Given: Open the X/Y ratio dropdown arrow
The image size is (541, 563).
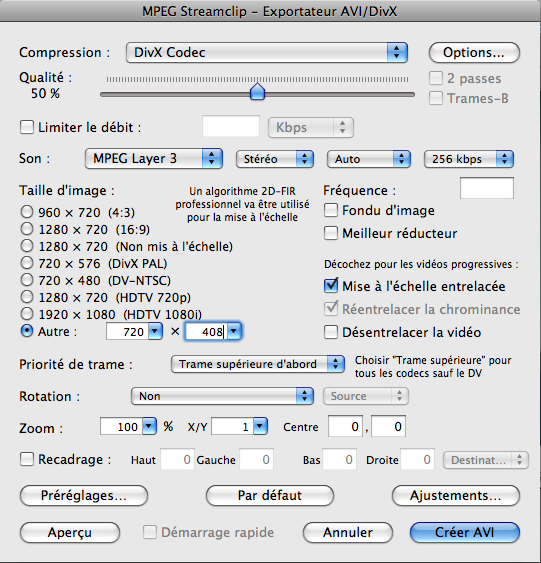Looking at the screenshot, I should [x=260, y=427].
